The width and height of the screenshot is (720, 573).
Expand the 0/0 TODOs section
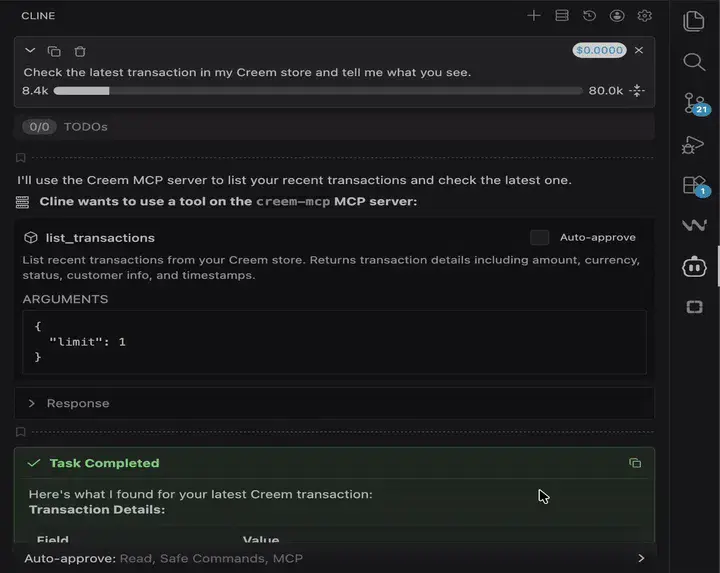point(334,127)
